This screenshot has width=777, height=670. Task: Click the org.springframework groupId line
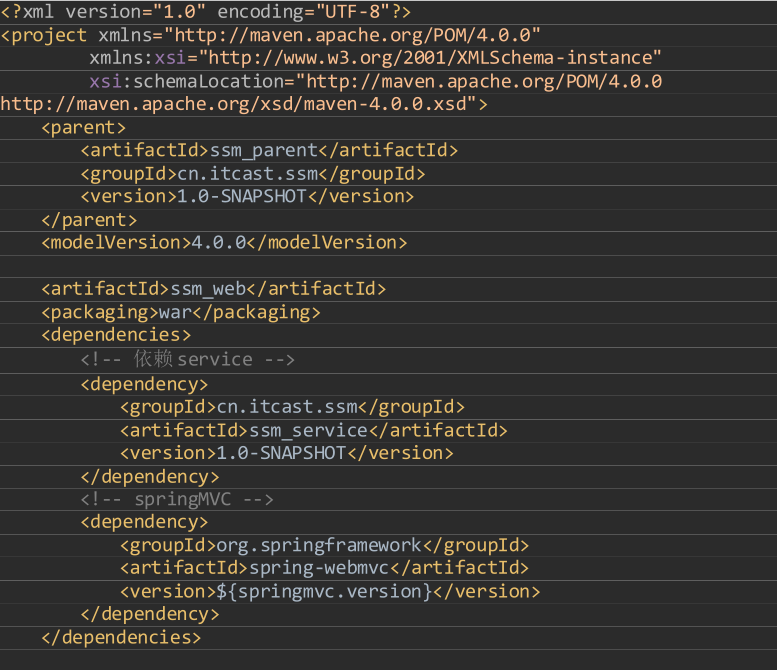pyautogui.click(x=325, y=546)
